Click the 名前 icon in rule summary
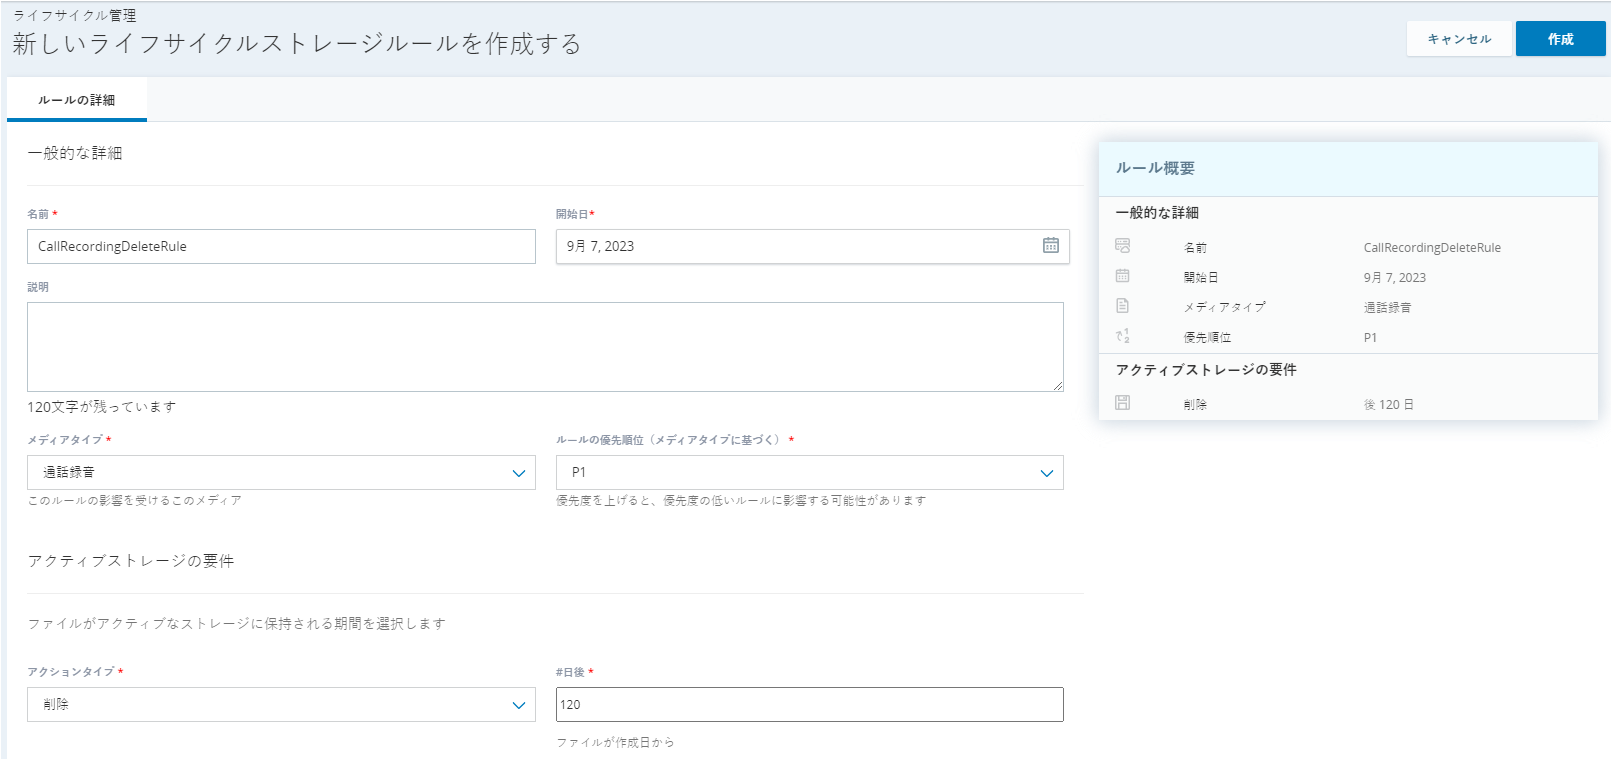1623x771 pixels. click(x=1122, y=246)
